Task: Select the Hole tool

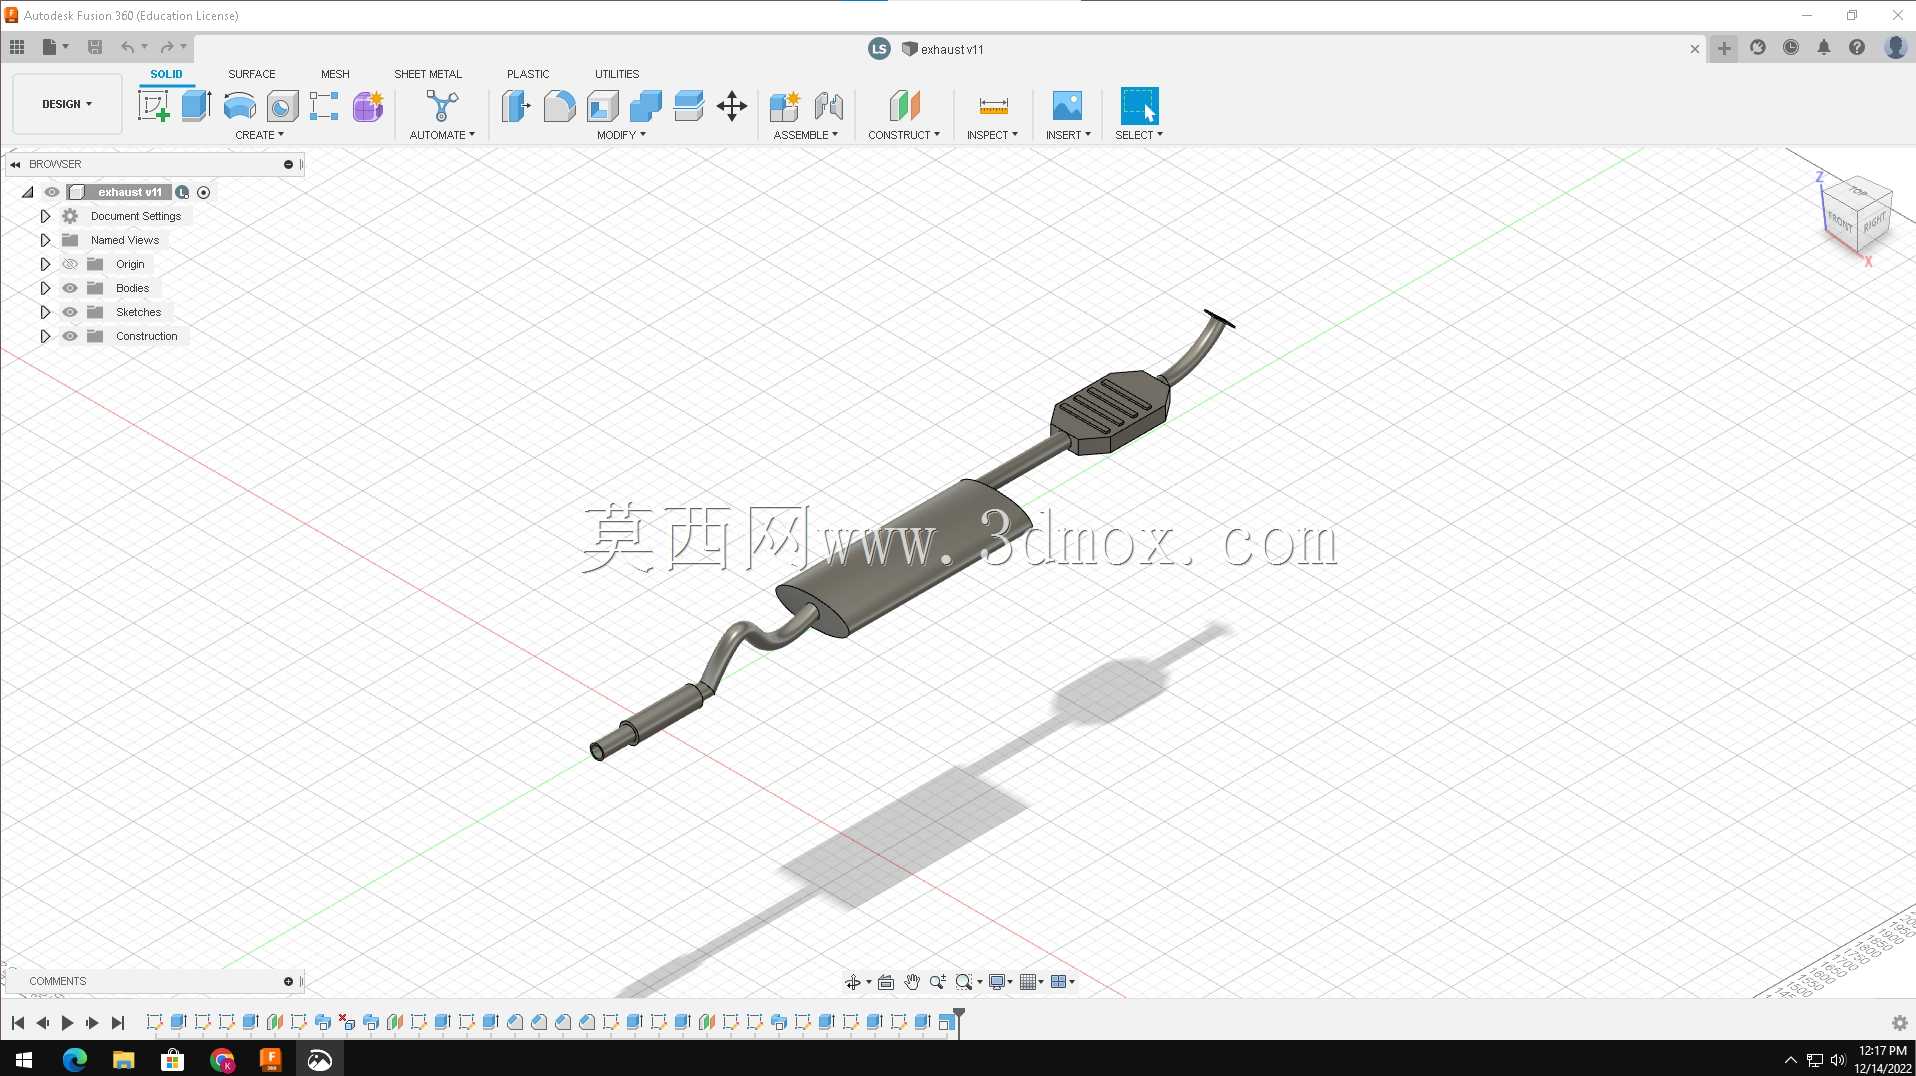Action: [282, 106]
